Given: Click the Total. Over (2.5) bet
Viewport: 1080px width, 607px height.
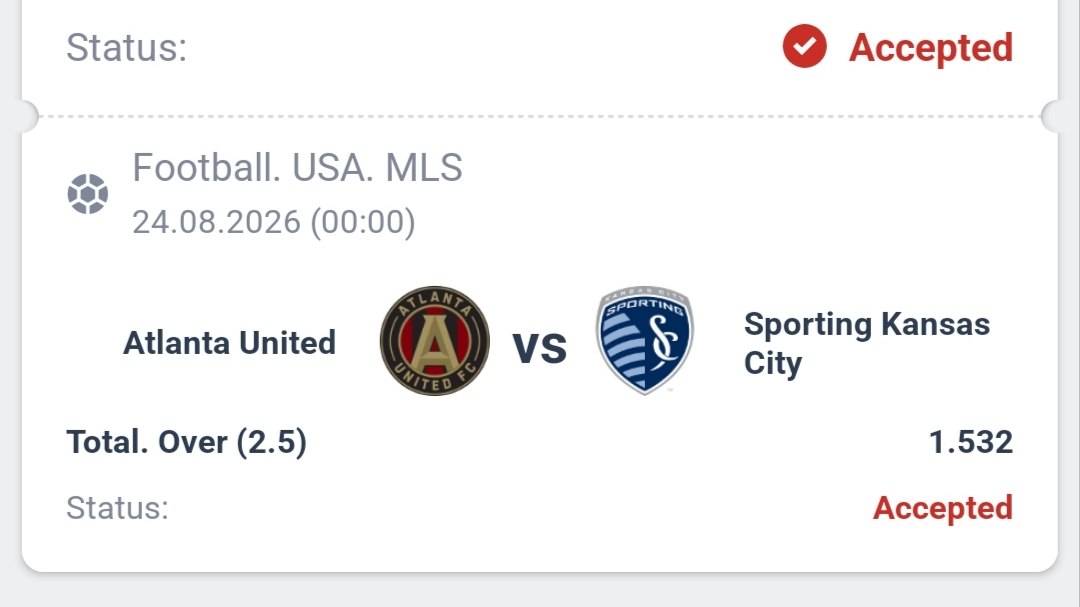Looking at the screenshot, I should [x=187, y=442].
